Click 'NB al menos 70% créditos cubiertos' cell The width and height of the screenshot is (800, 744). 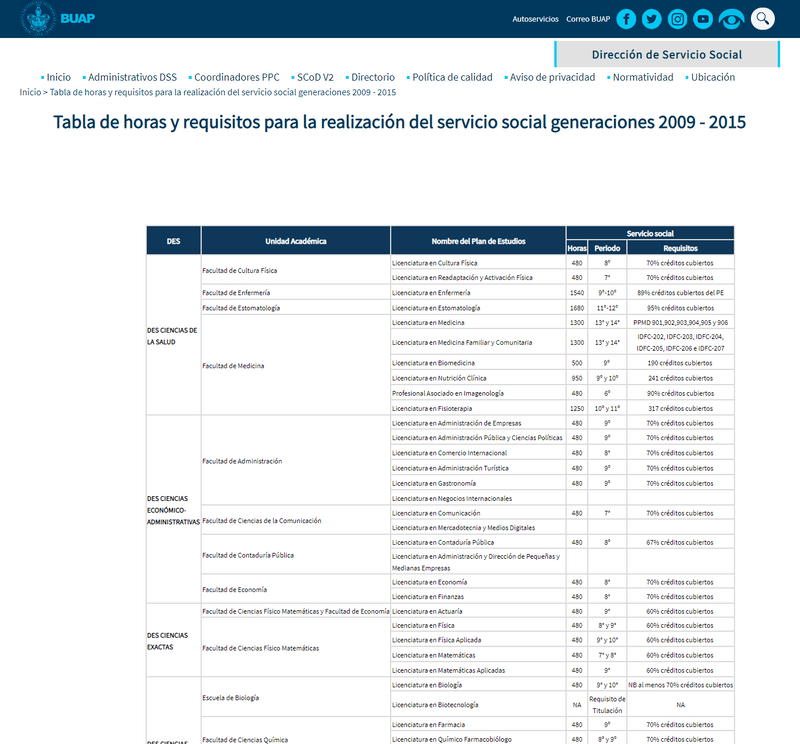tap(681, 685)
